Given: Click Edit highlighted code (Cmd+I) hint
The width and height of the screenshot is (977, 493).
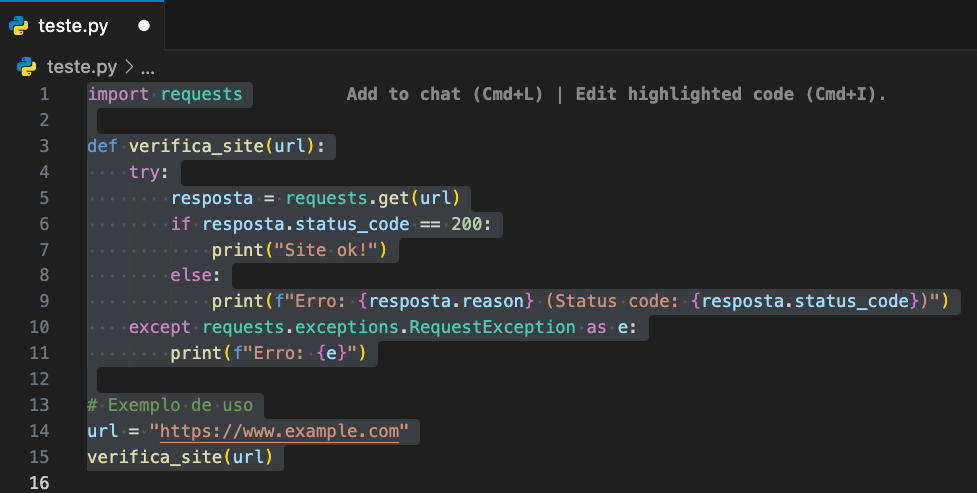Looking at the screenshot, I should (730, 94).
